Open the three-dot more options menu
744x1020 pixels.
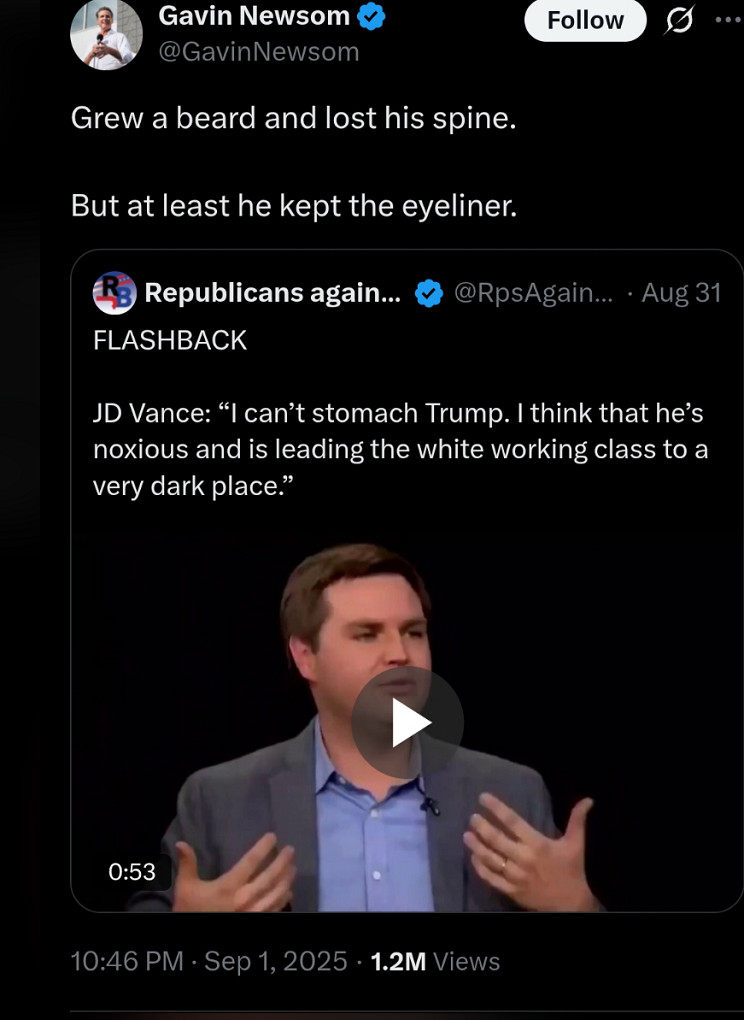pos(730,20)
